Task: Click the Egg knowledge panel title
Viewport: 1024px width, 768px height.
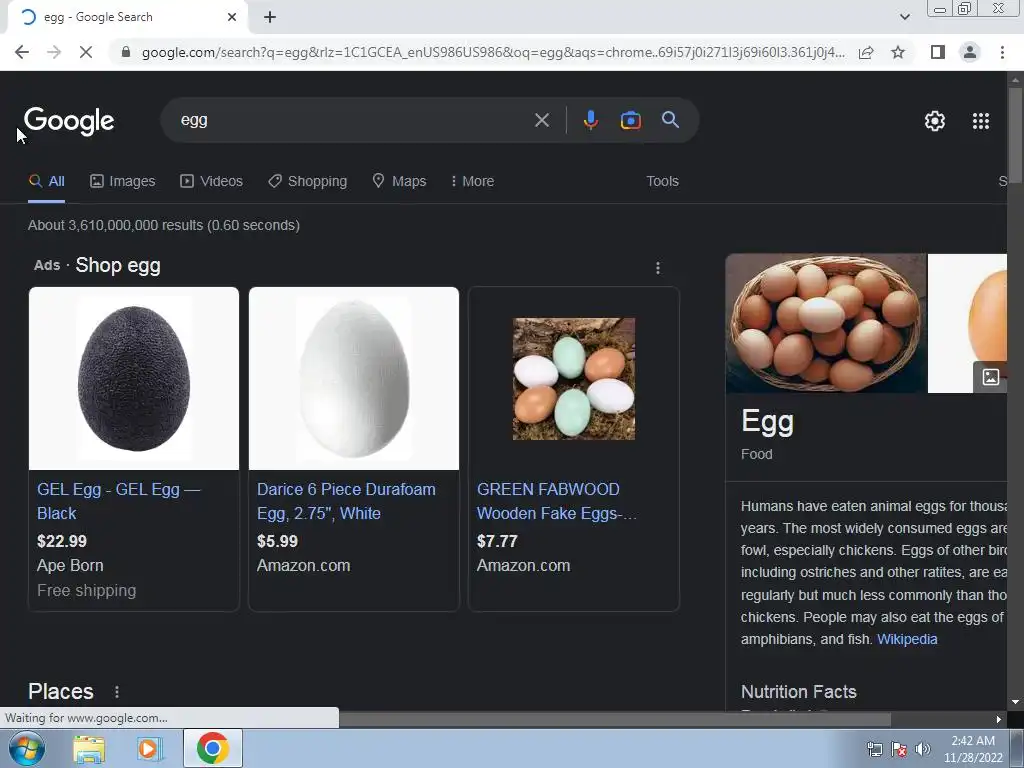Action: 767,423
